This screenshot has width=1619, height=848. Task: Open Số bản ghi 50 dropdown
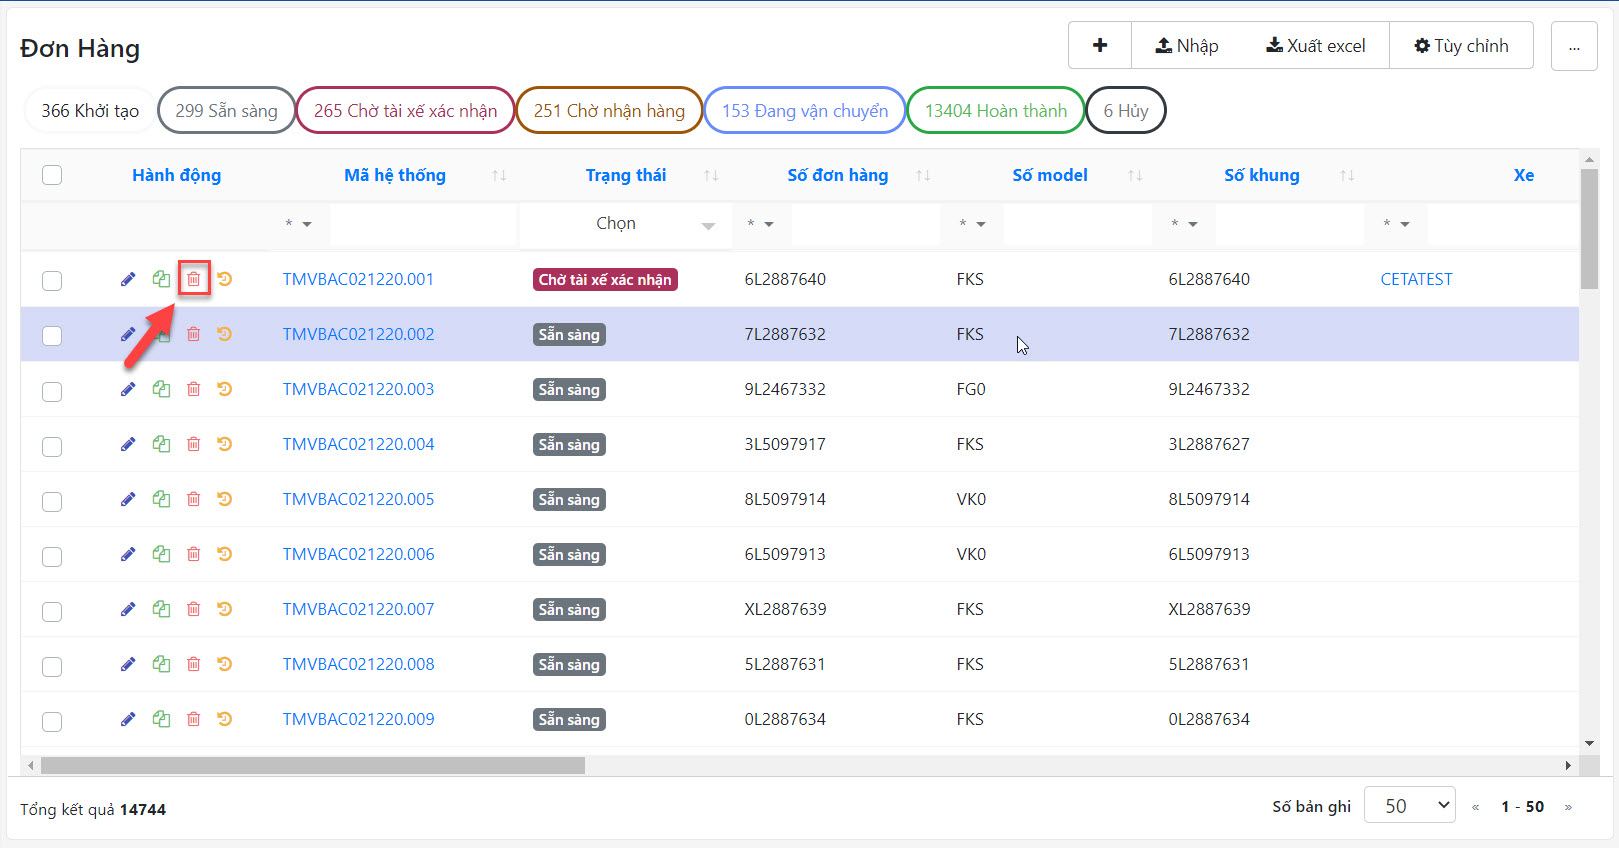1410,806
